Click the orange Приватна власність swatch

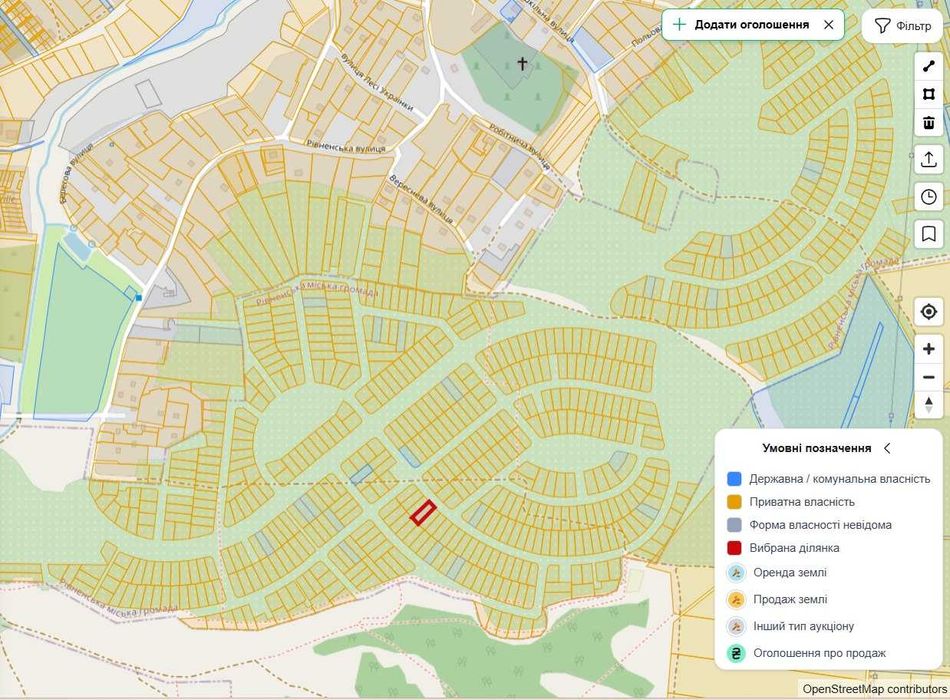point(734,502)
